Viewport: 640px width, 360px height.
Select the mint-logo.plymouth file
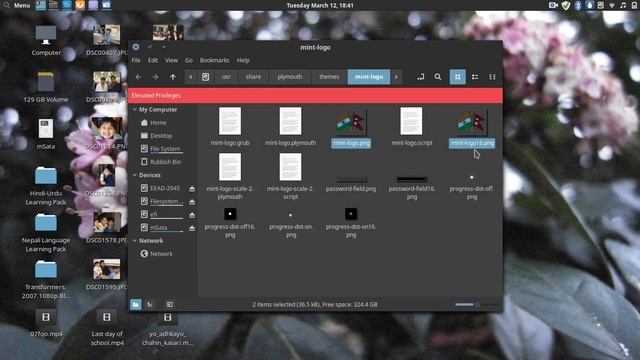click(x=290, y=127)
